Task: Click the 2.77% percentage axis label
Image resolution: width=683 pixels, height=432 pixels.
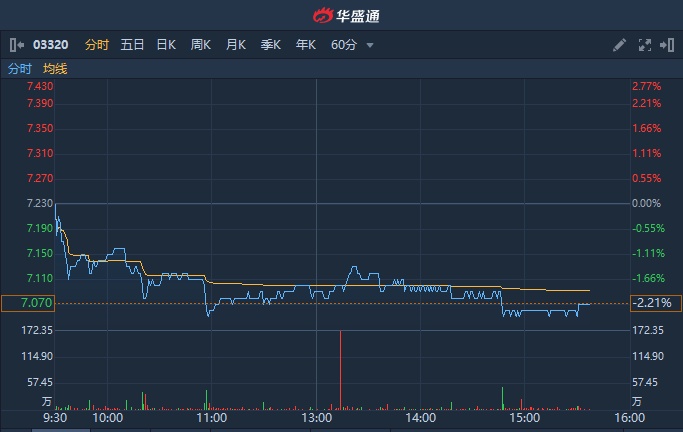Action: (x=646, y=86)
